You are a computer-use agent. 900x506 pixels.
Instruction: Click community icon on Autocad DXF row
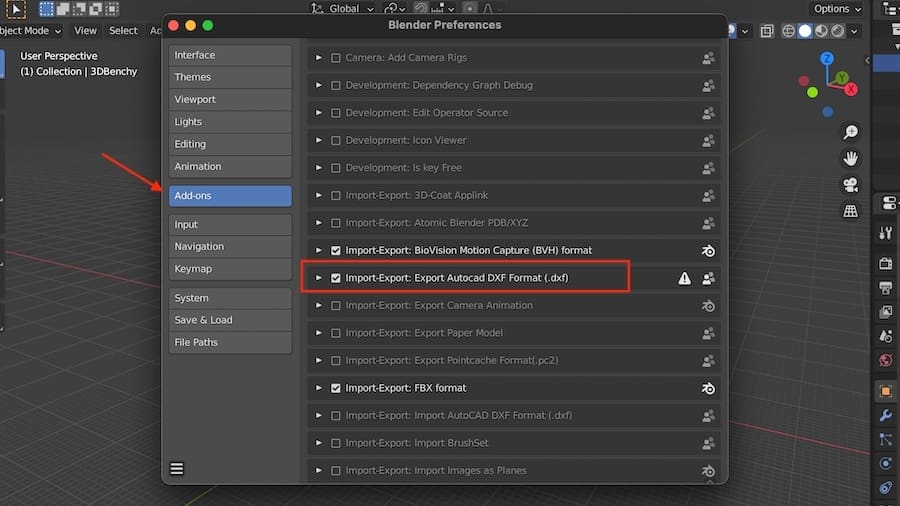click(x=708, y=278)
